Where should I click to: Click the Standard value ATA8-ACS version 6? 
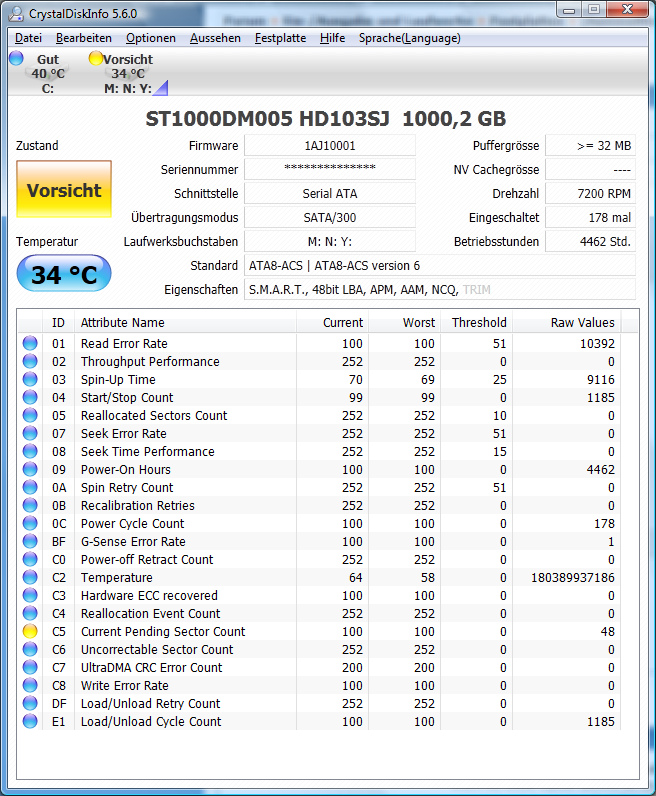click(440, 266)
